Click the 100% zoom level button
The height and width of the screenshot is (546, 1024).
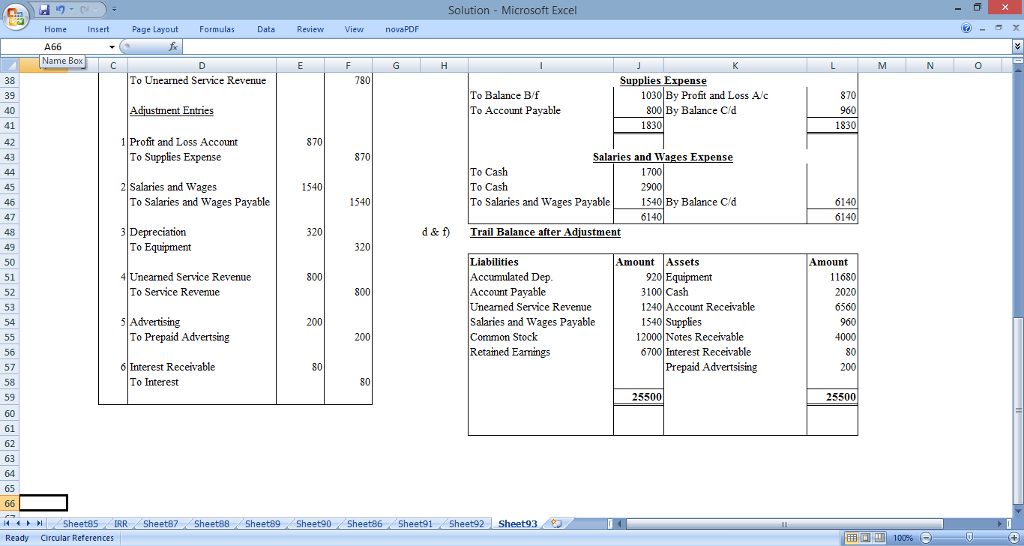click(903, 538)
